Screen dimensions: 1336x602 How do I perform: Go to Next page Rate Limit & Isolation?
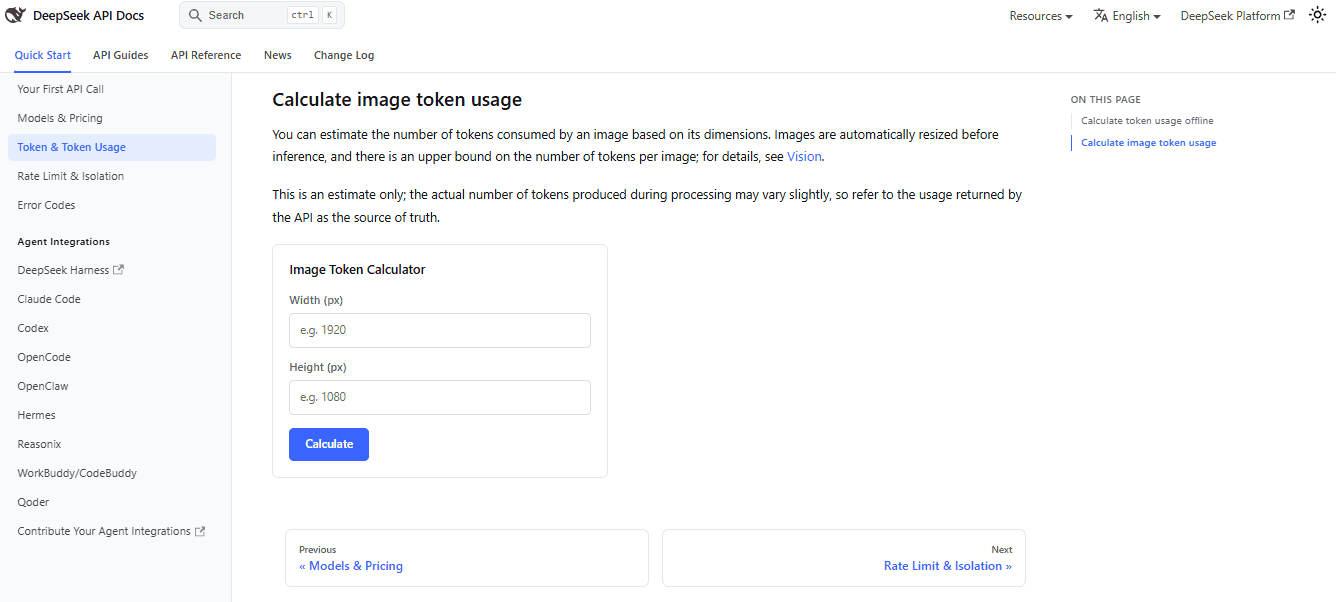(x=844, y=558)
